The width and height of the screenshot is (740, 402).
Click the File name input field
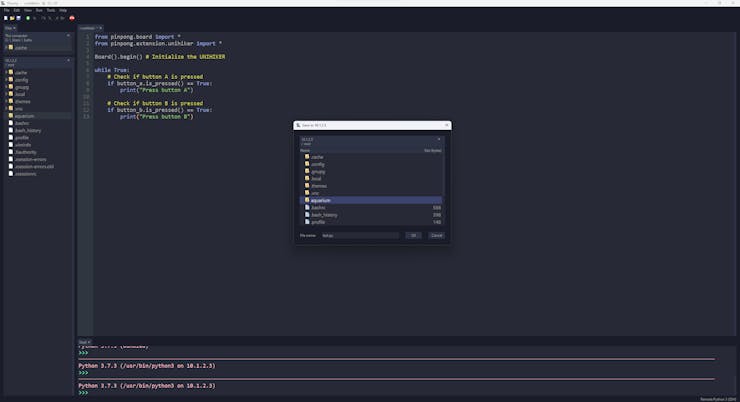(360, 235)
